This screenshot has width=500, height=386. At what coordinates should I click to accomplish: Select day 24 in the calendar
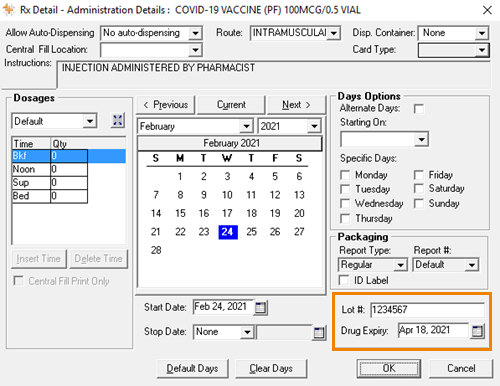point(228,232)
